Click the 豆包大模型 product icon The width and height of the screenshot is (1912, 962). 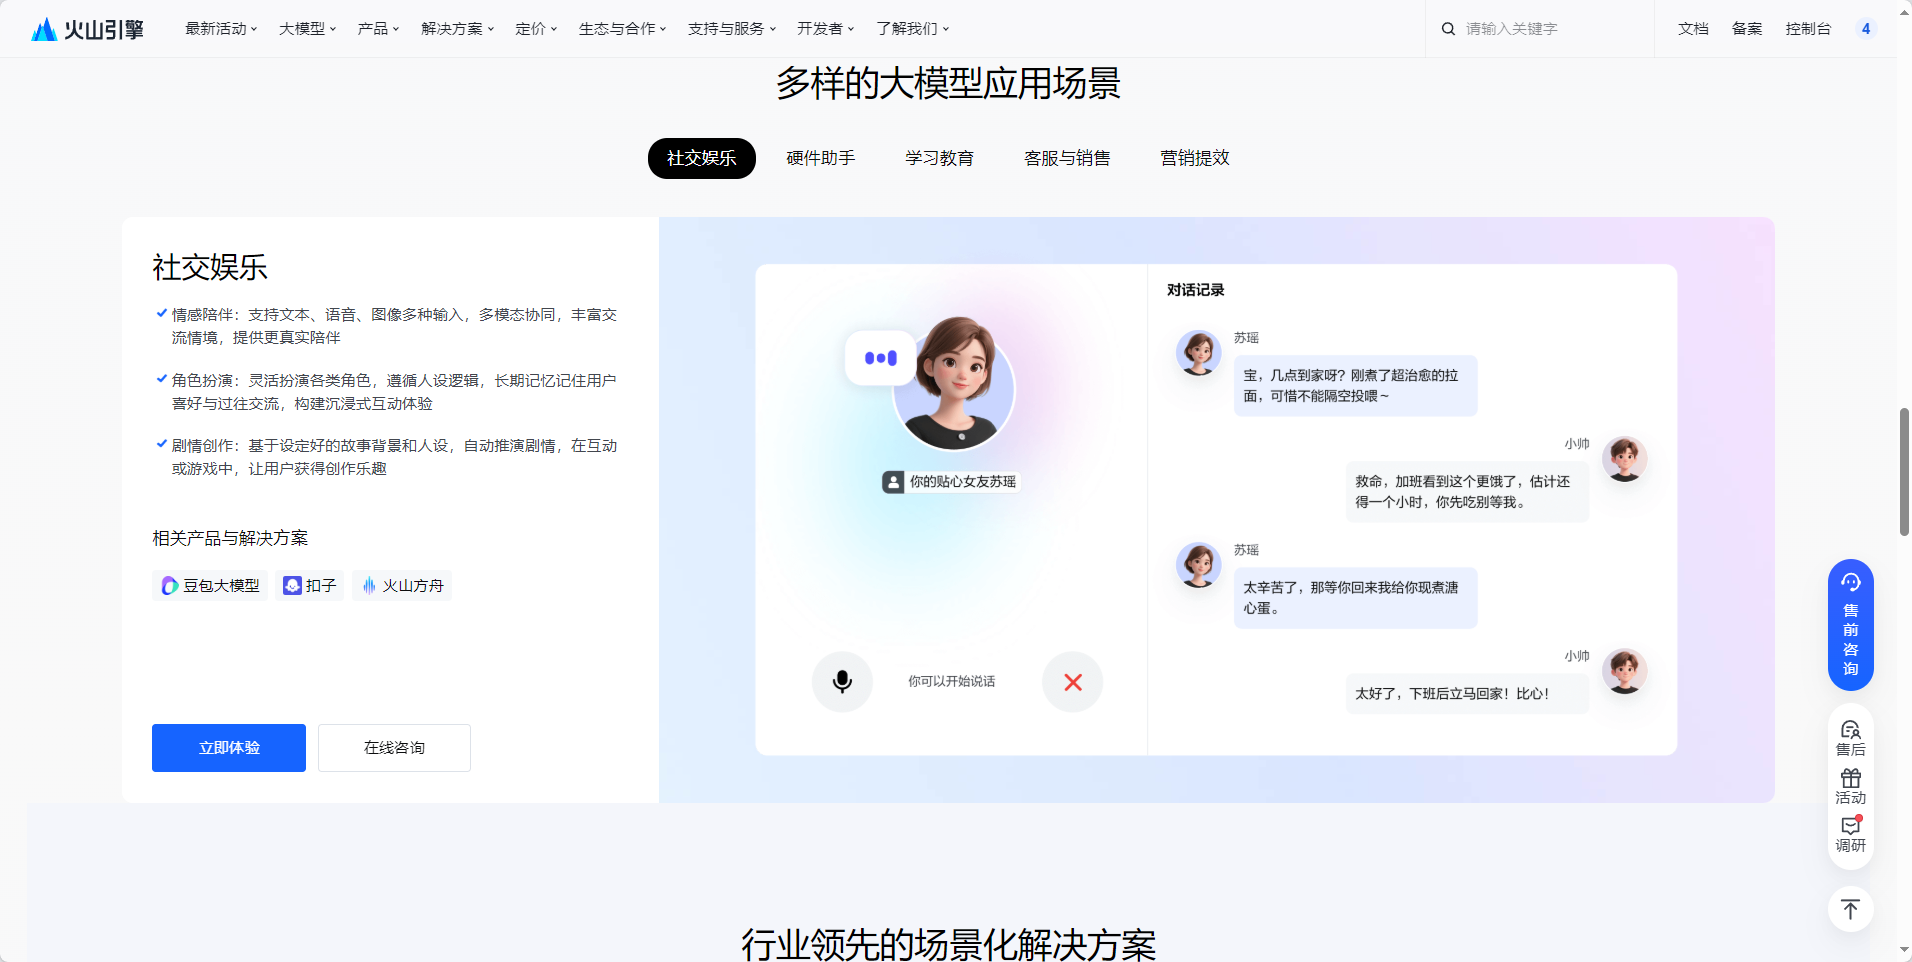tap(171, 586)
